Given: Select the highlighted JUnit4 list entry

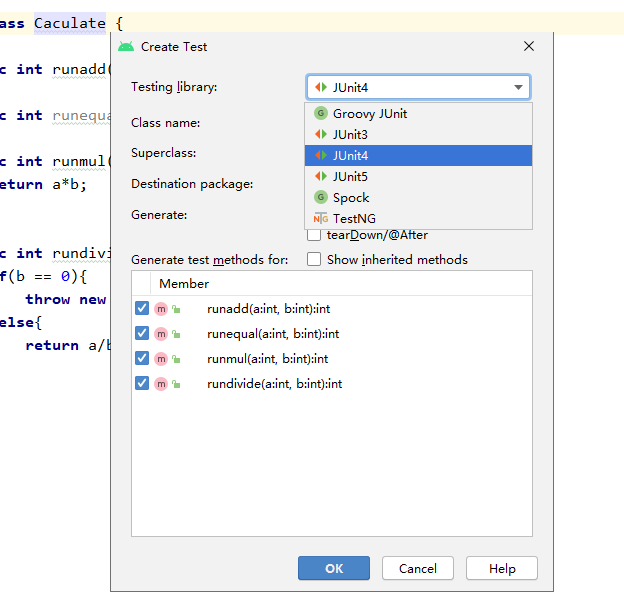Looking at the screenshot, I should tap(418, 156).
